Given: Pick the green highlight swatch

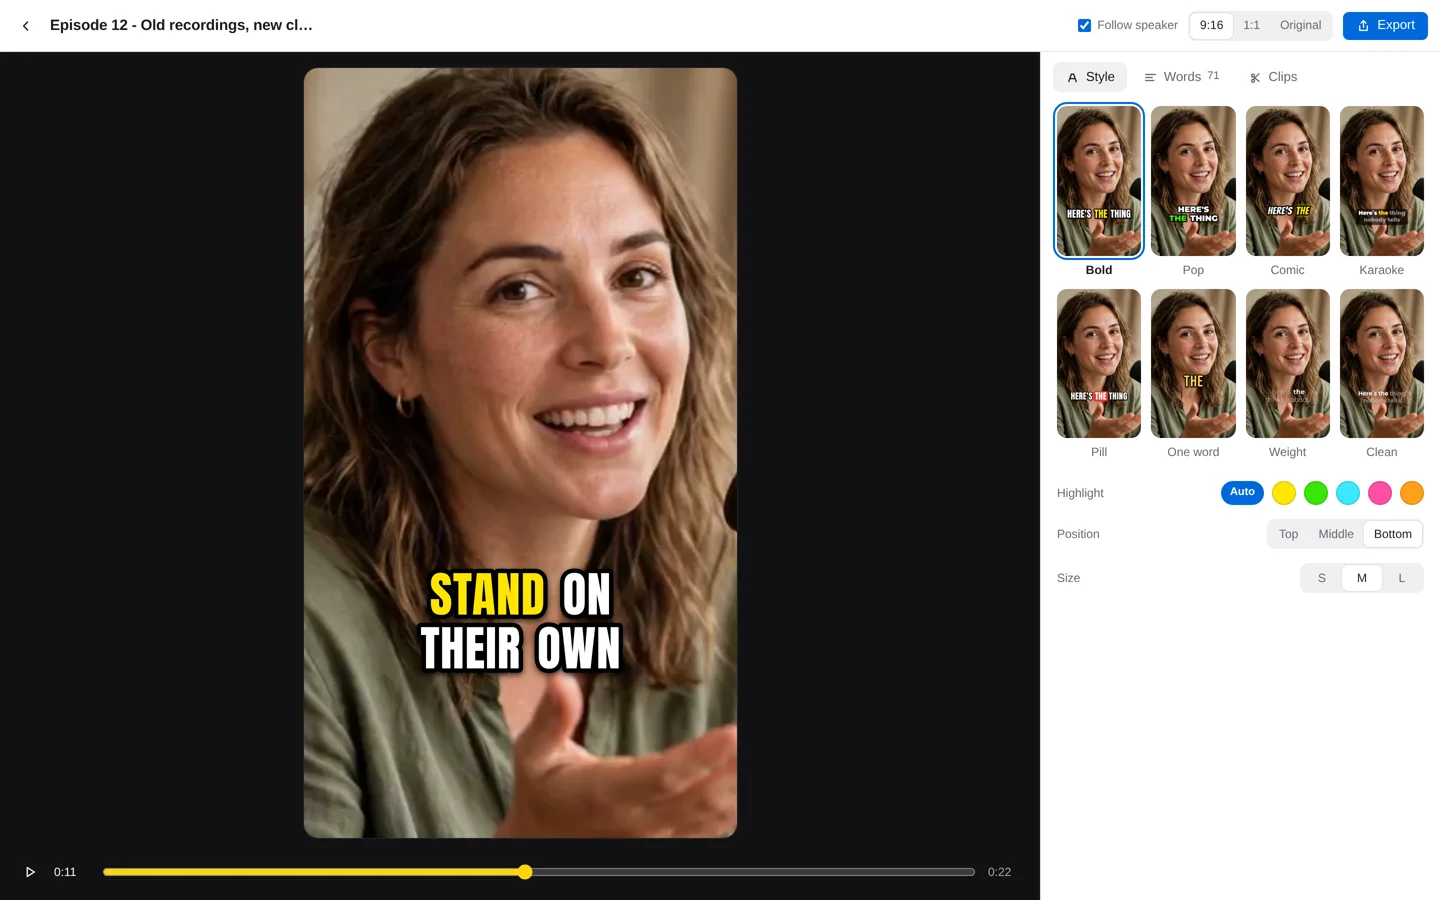Looking at the screenshot, I should point(1316,493).
